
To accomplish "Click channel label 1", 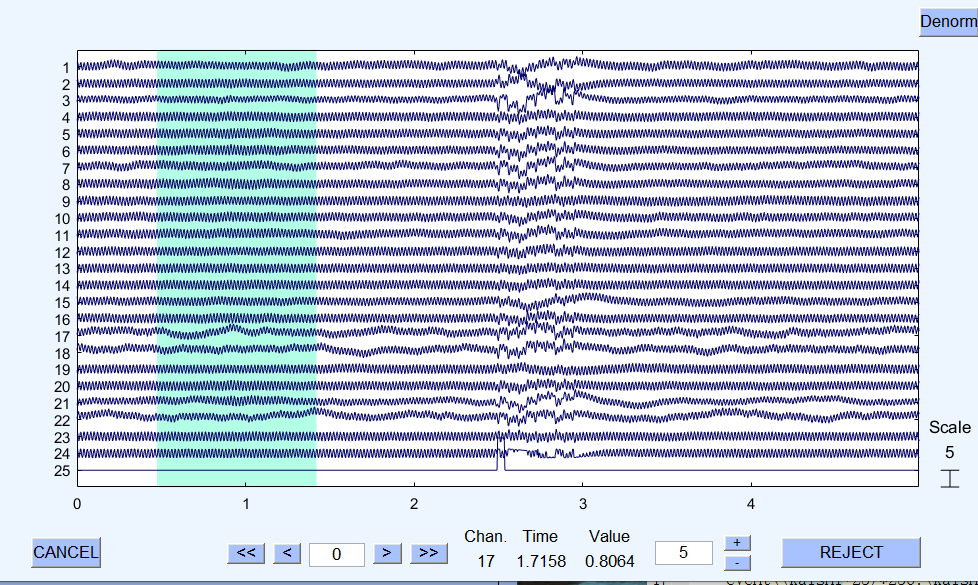I will [65, 67].
